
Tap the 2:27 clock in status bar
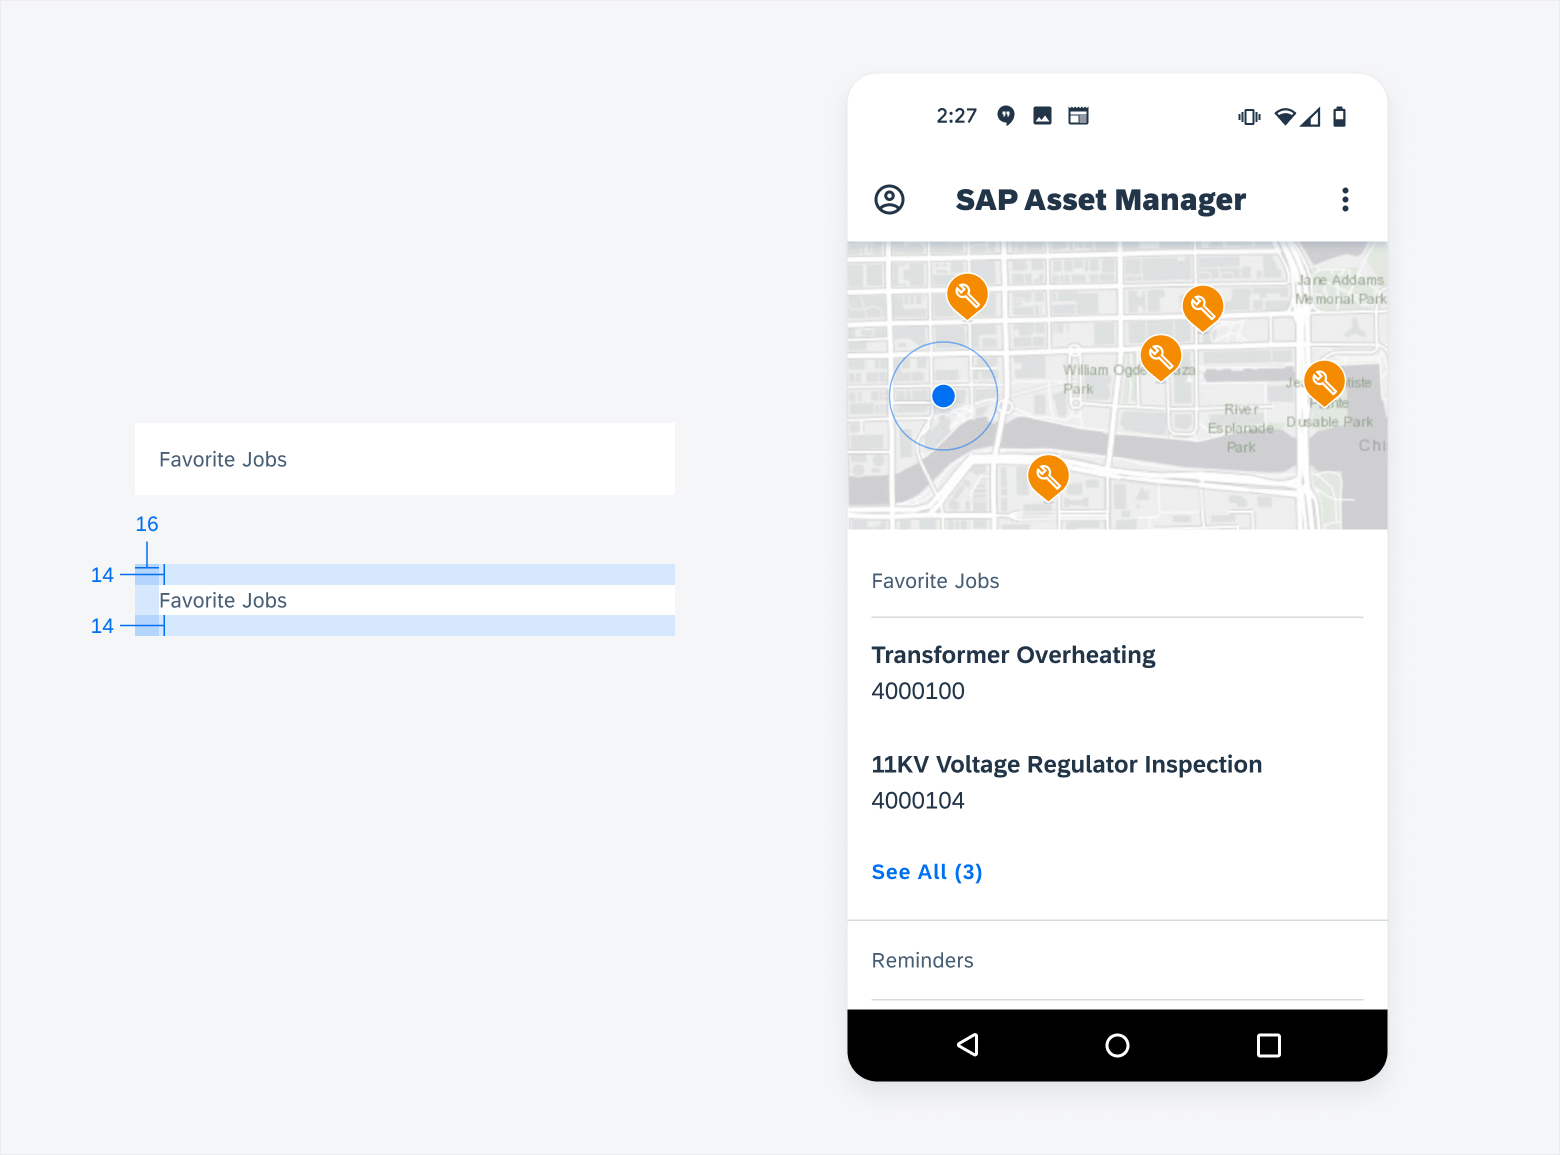(x=956, y=116)
